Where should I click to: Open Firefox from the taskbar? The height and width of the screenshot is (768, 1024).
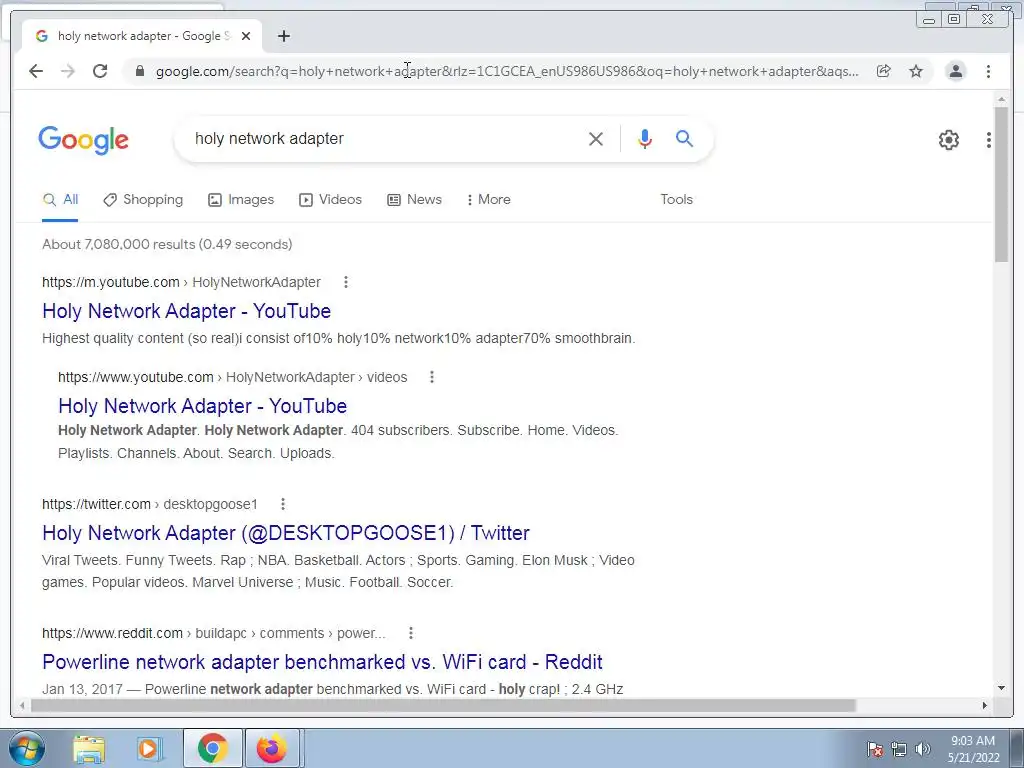[272, 748]
